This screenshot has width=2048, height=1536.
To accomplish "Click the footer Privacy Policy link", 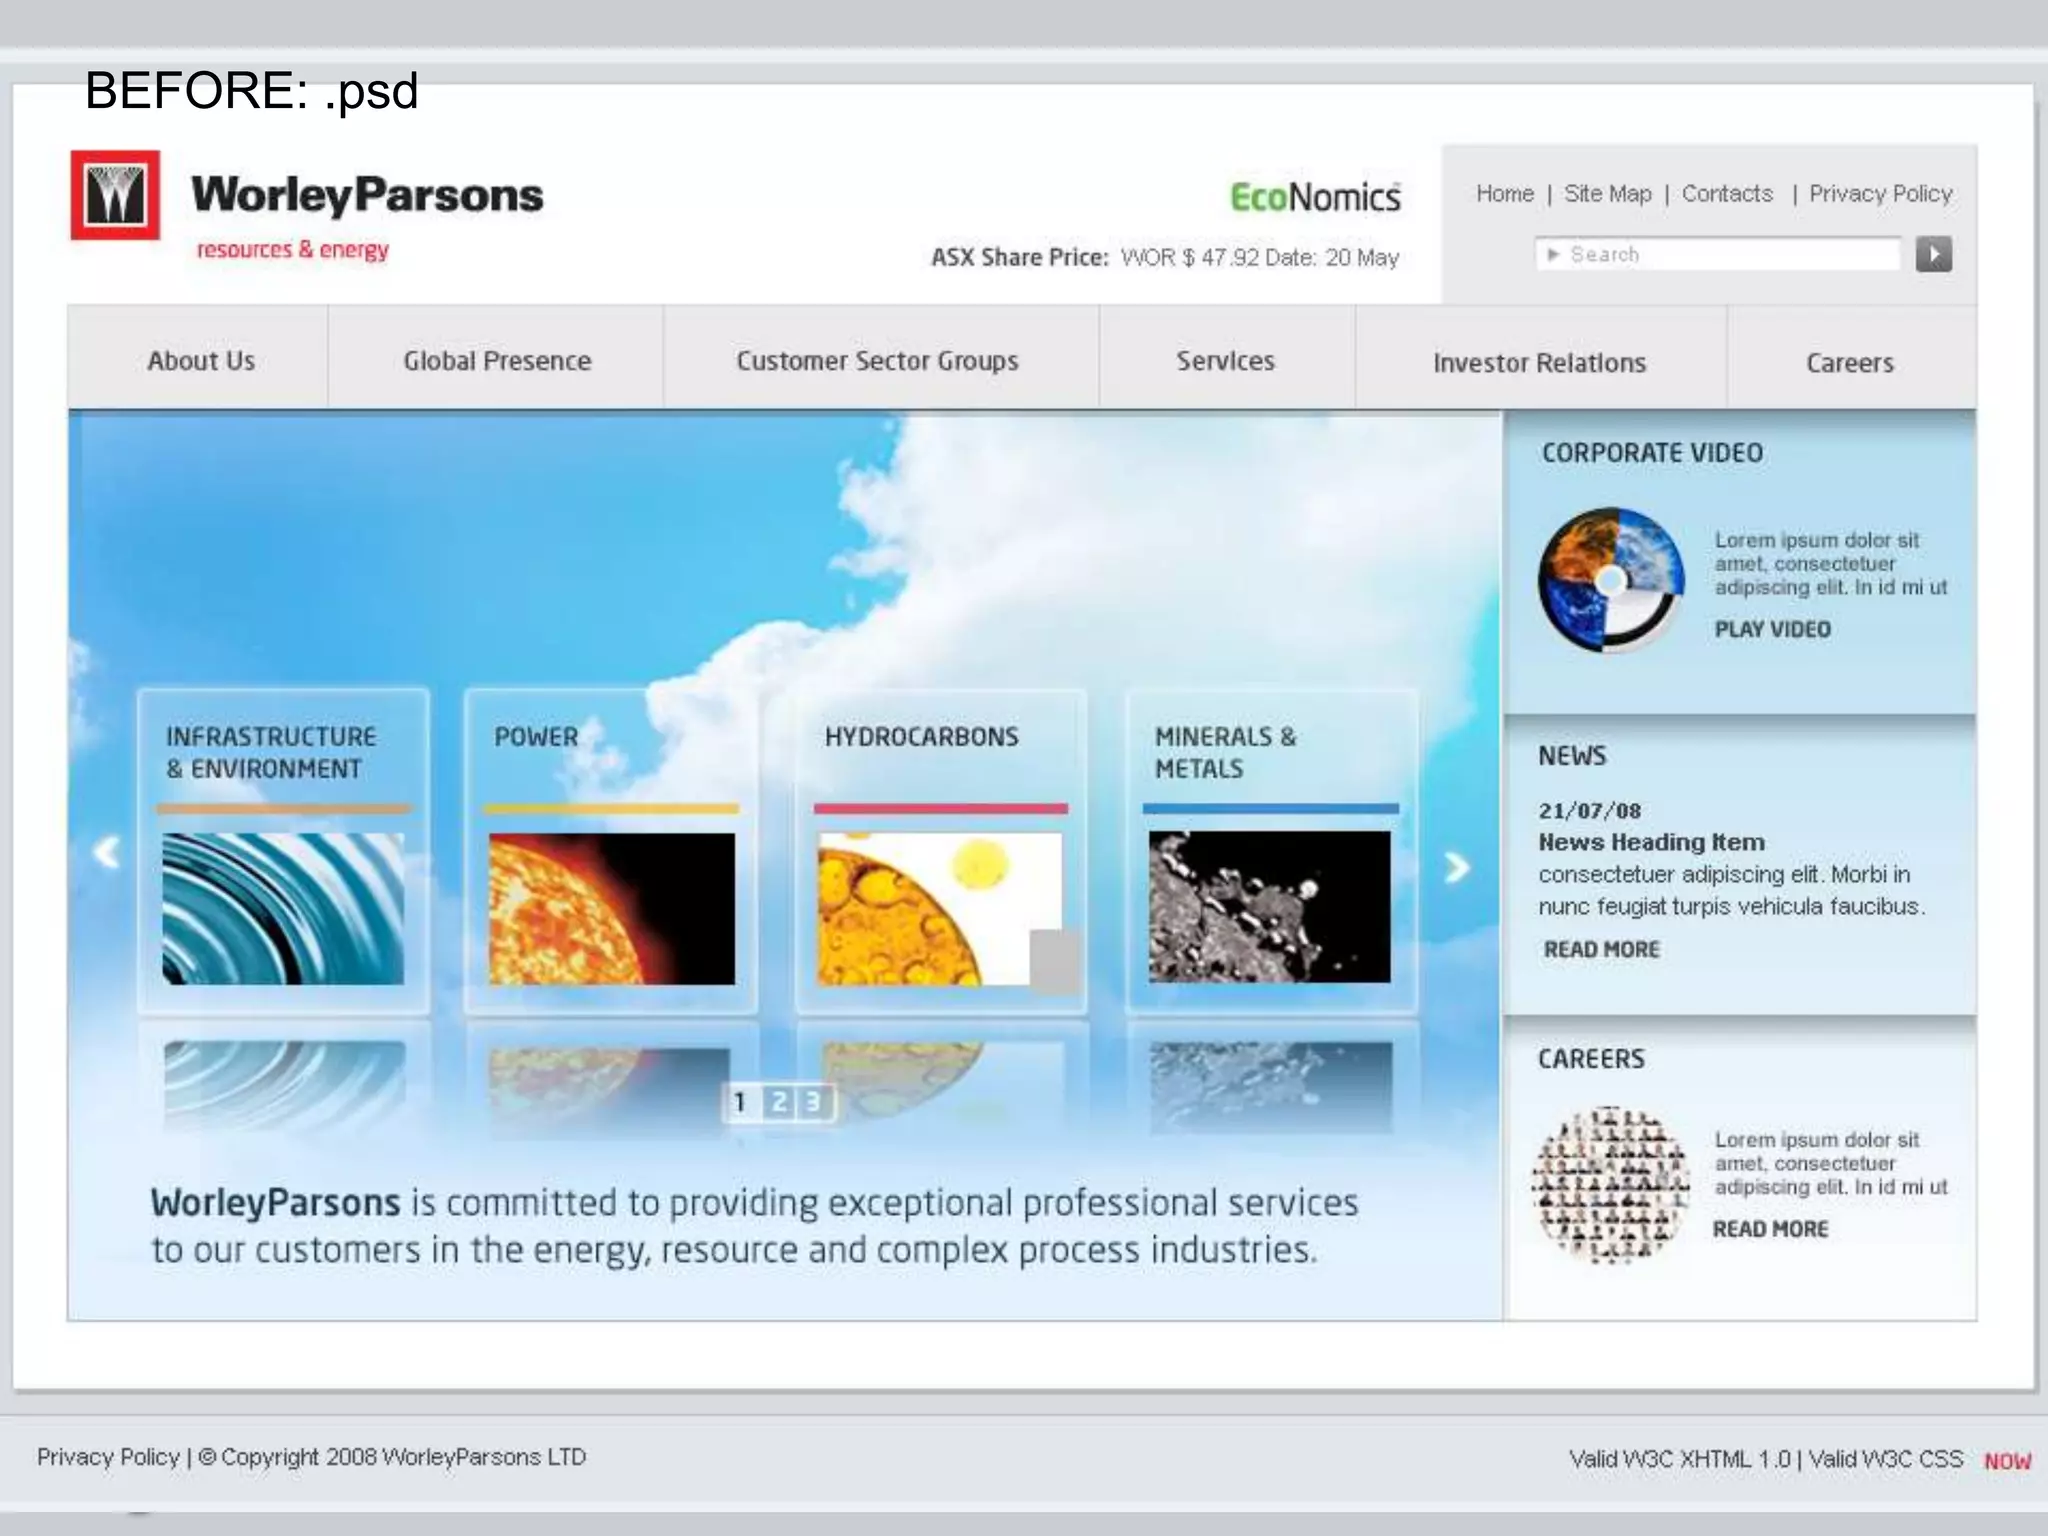I will coord(108,1457).
